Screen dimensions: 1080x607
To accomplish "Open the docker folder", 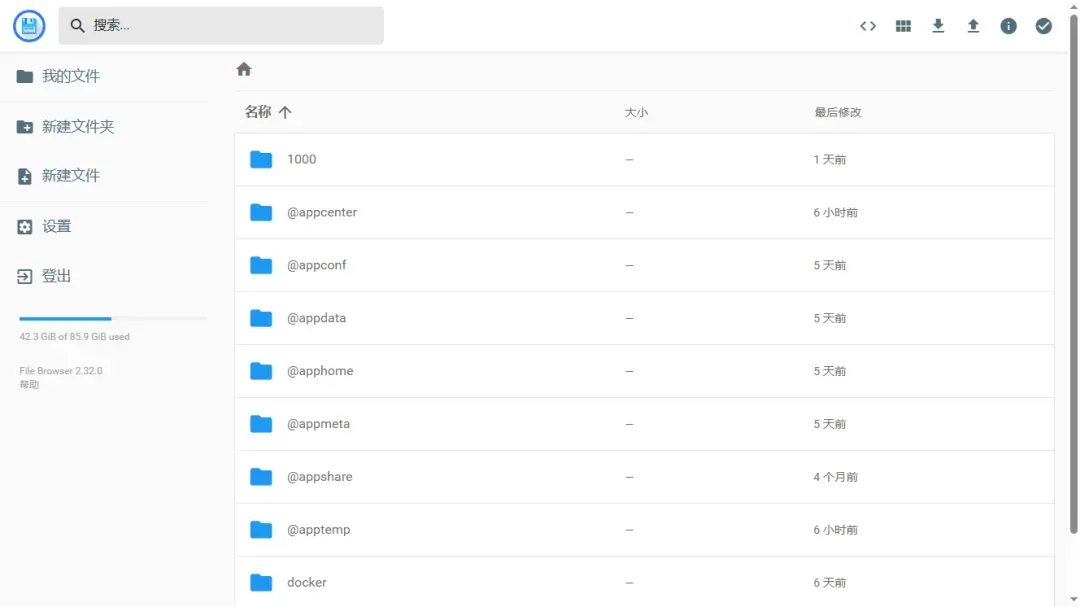I will [x=307, y=582].
